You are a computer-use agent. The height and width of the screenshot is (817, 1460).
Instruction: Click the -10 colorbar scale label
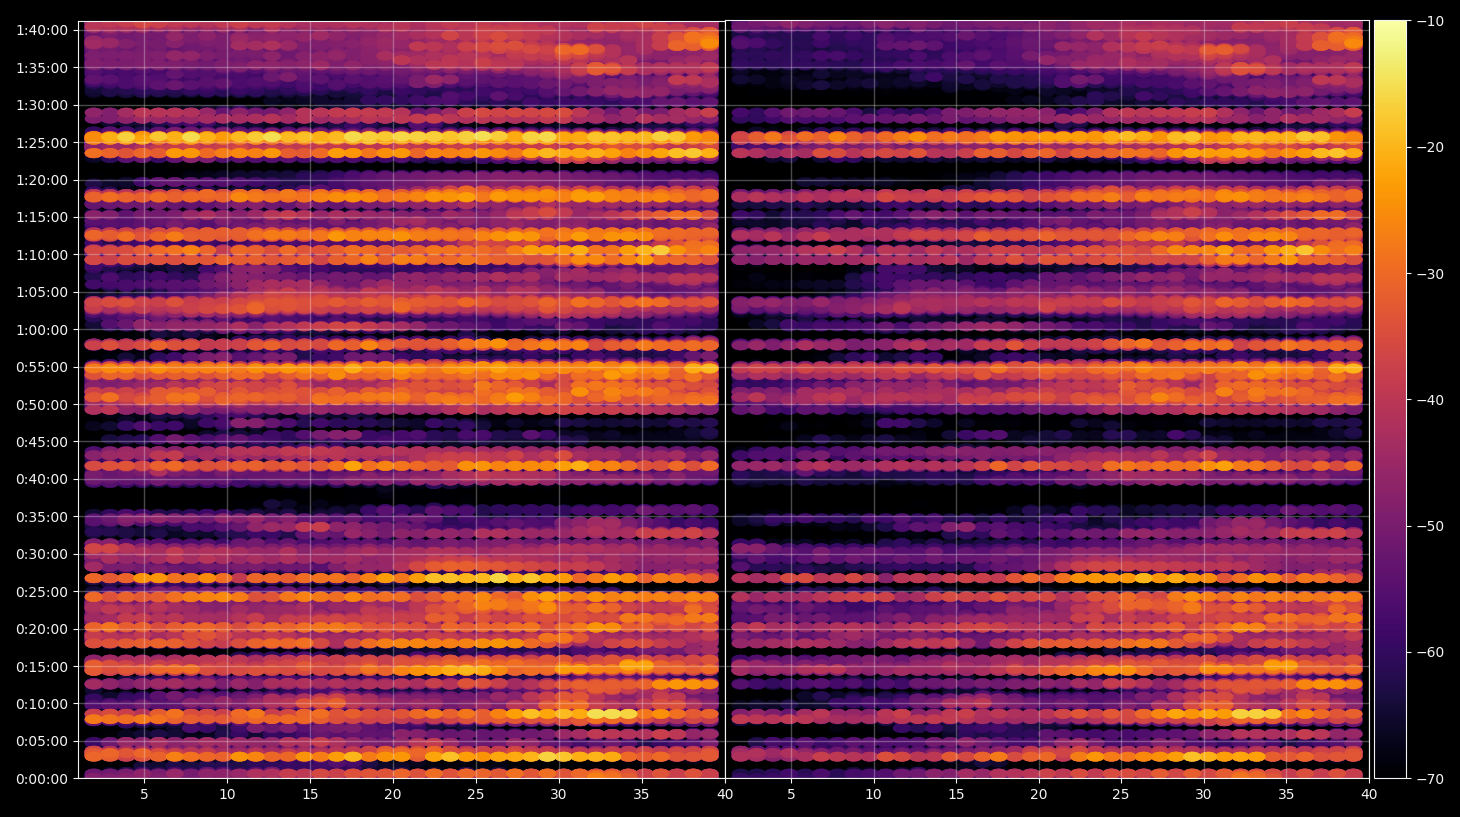click(x=1431, y=21)
